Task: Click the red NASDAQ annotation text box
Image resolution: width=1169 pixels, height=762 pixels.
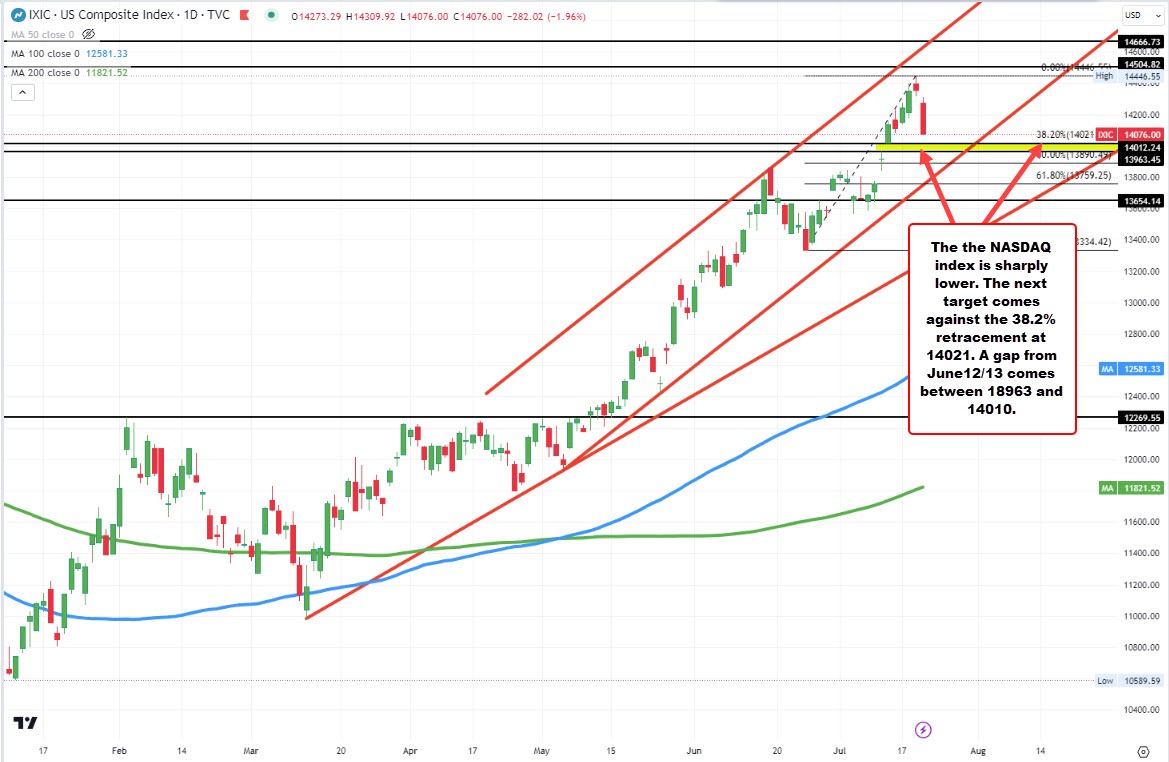Action: point(991,328)
